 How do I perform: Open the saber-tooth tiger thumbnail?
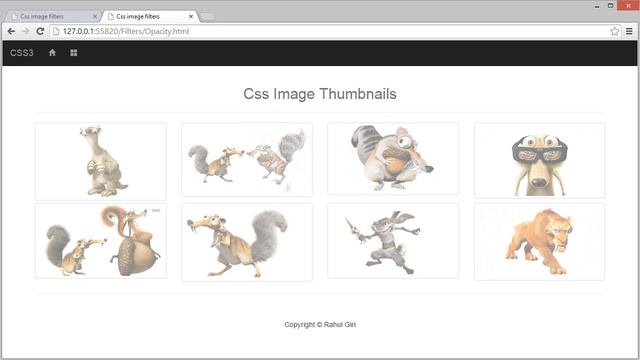[x=539, y=242]
